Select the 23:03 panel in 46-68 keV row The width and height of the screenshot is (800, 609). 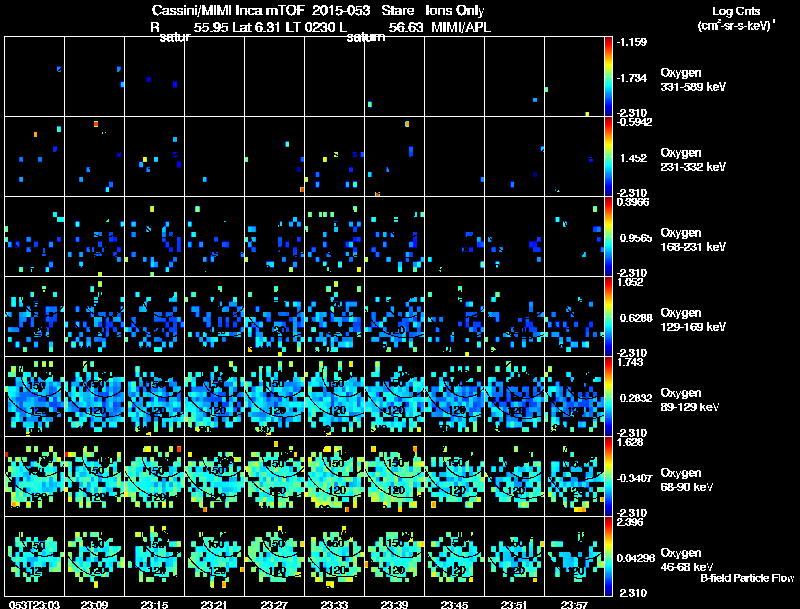tap(35, 556)
